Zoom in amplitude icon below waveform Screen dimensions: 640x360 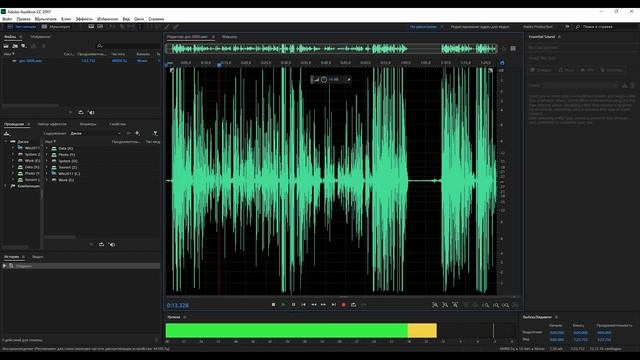coord(435,305)
